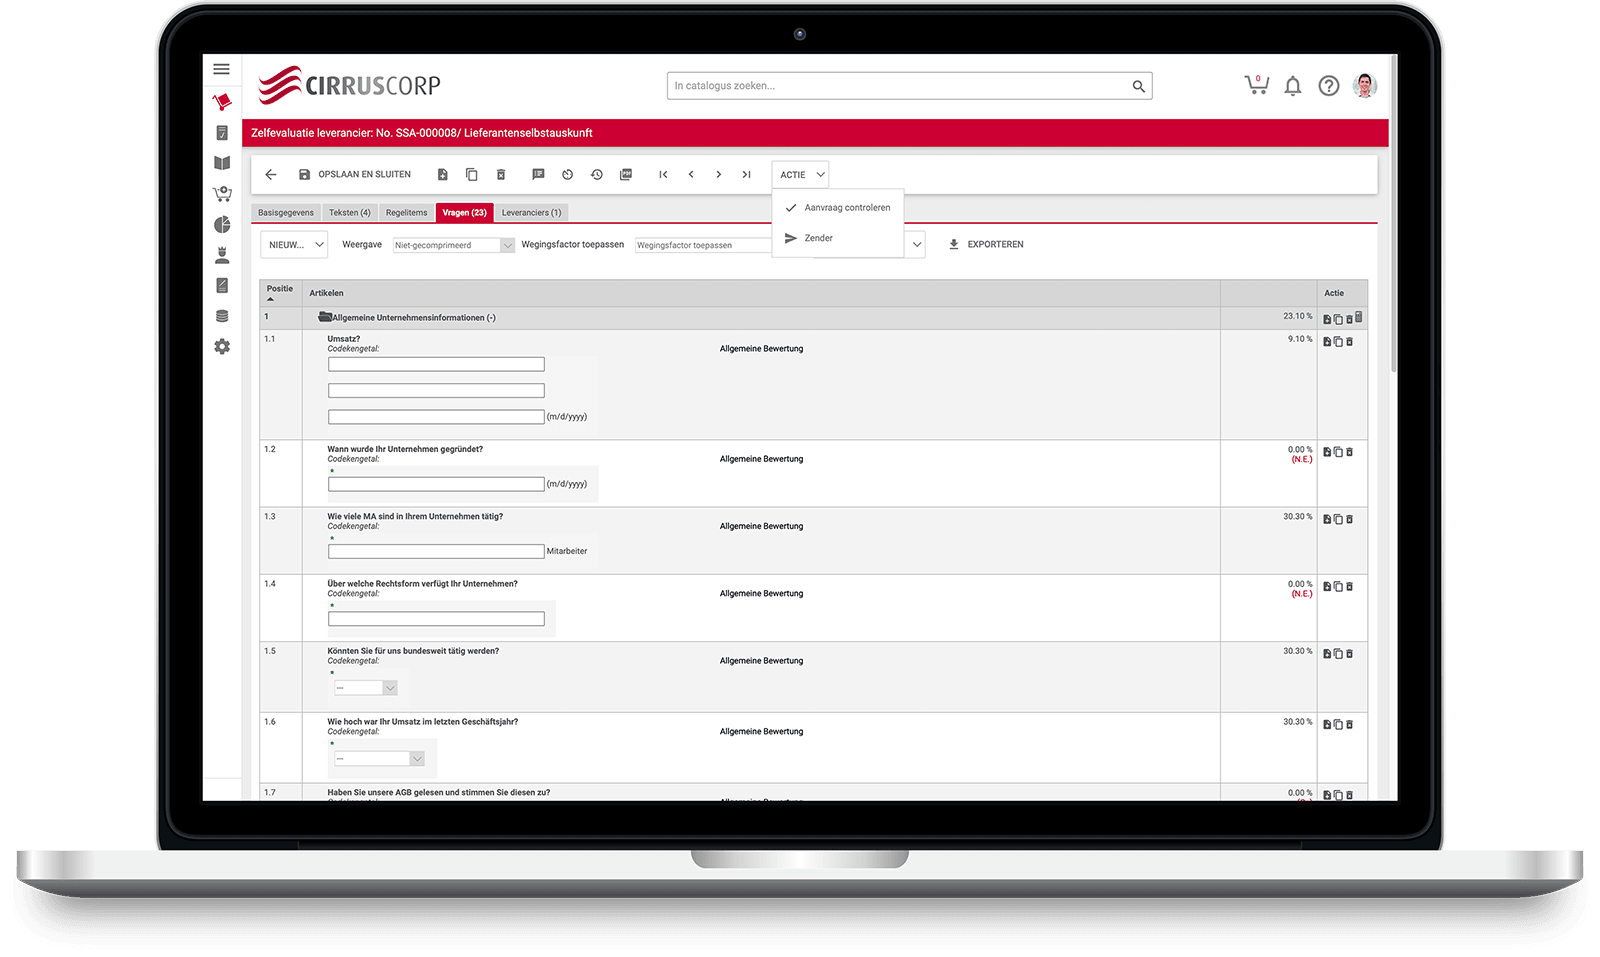Open the shopping cart in the header

coord(1256,85)
